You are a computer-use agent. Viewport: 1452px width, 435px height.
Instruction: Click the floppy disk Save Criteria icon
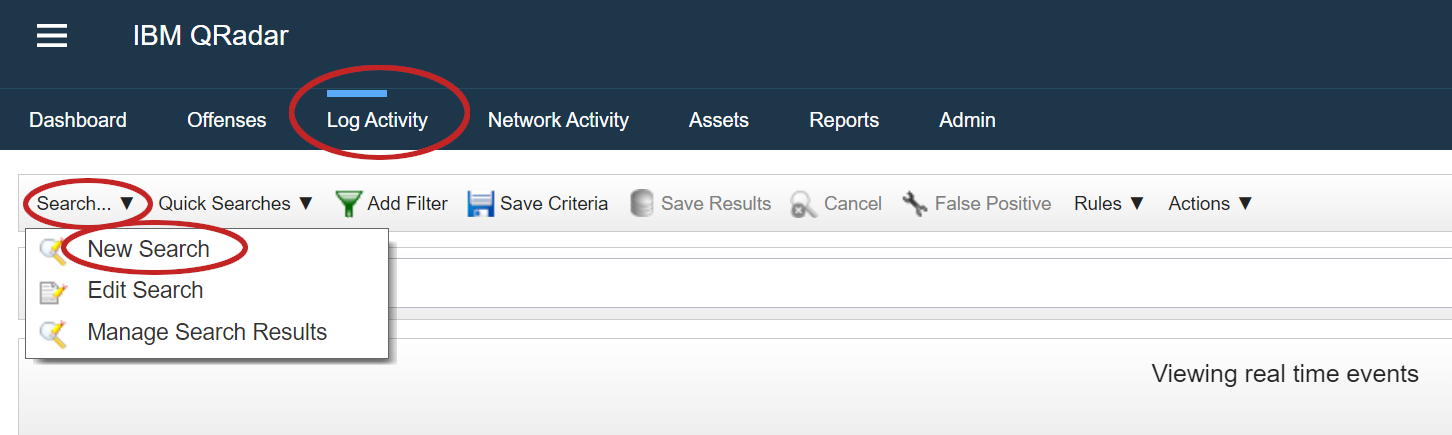pos(481,204)
